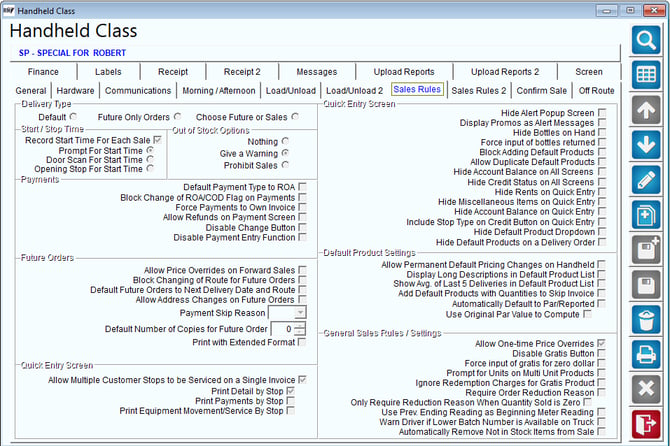Check Hide Bottles on Hand
Screen dimensions: 670x446
(x=602, y=132)
